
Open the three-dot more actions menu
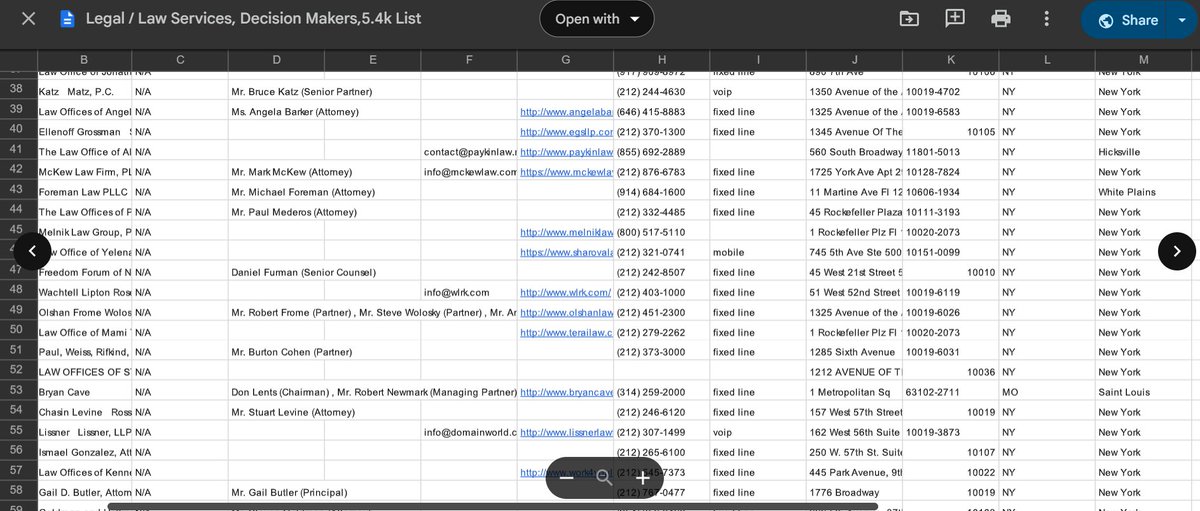pyautogui.click(x=1047, y=19)
